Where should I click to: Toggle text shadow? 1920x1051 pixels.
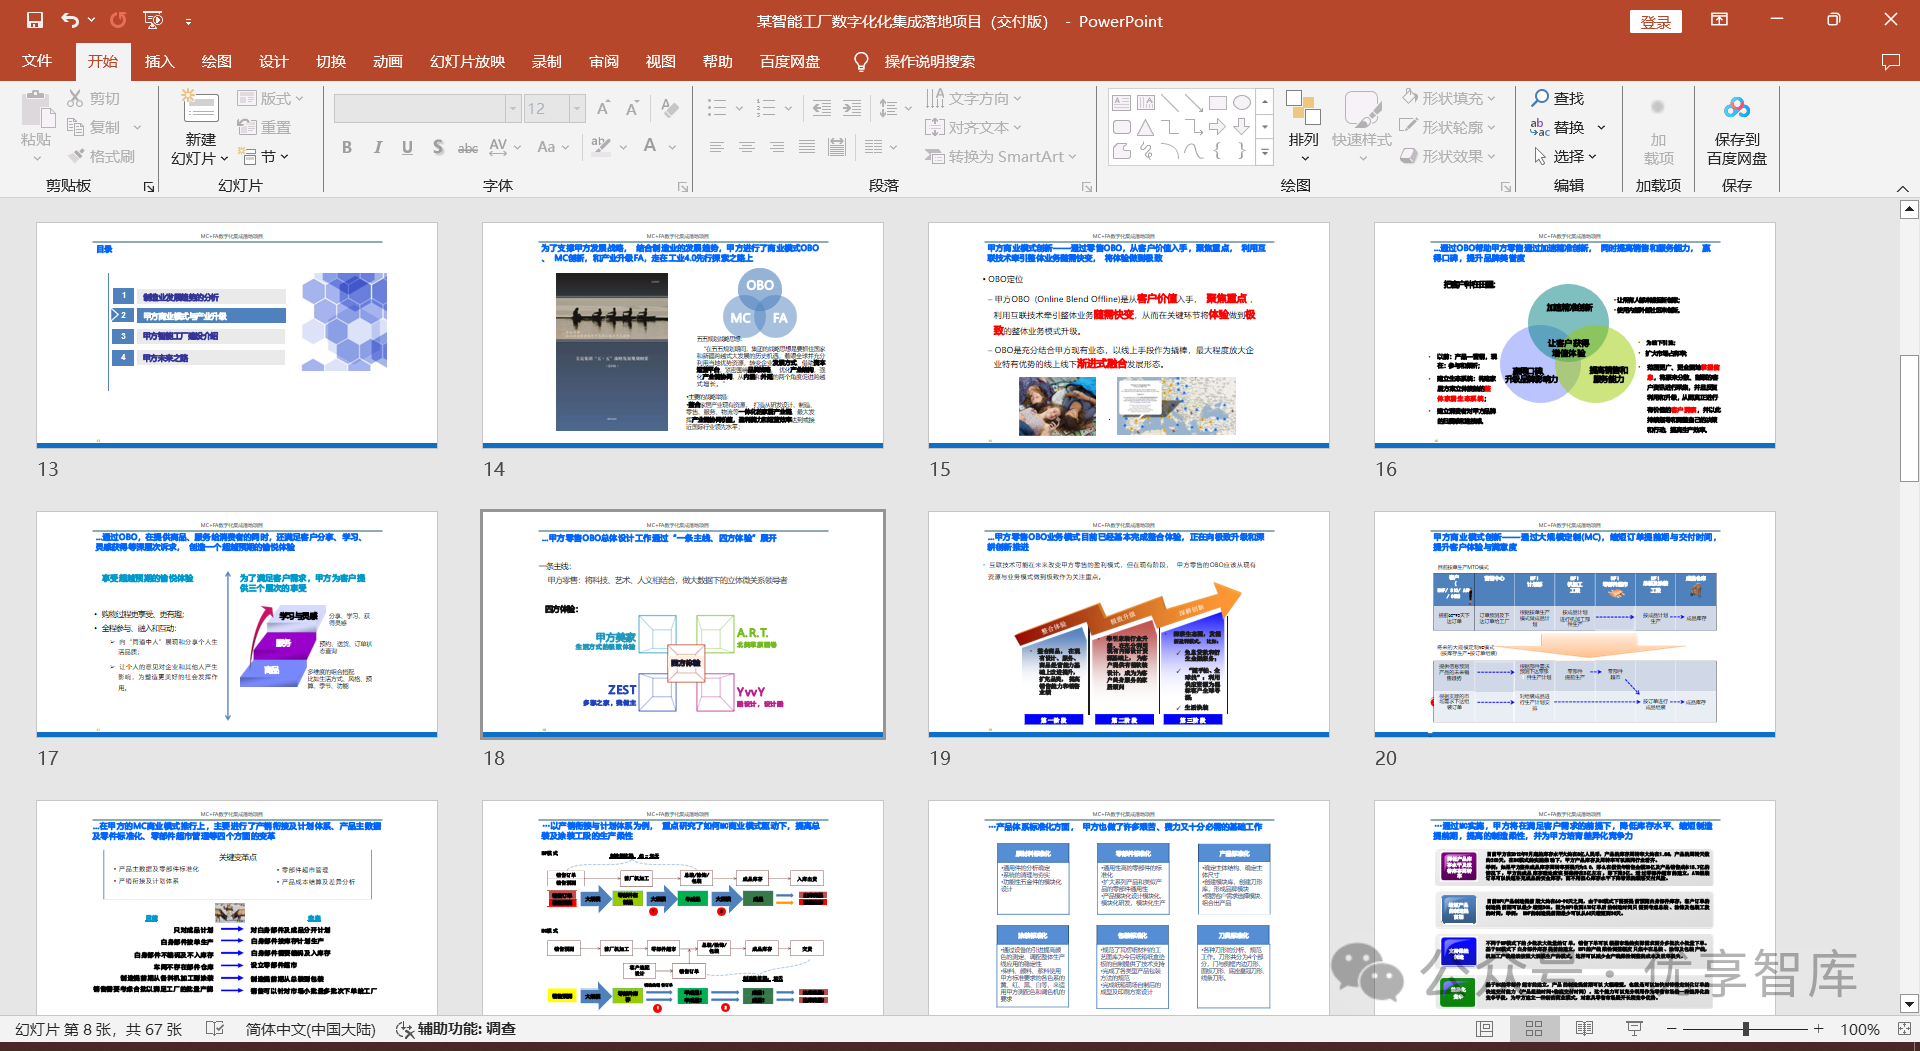point(438,147)
